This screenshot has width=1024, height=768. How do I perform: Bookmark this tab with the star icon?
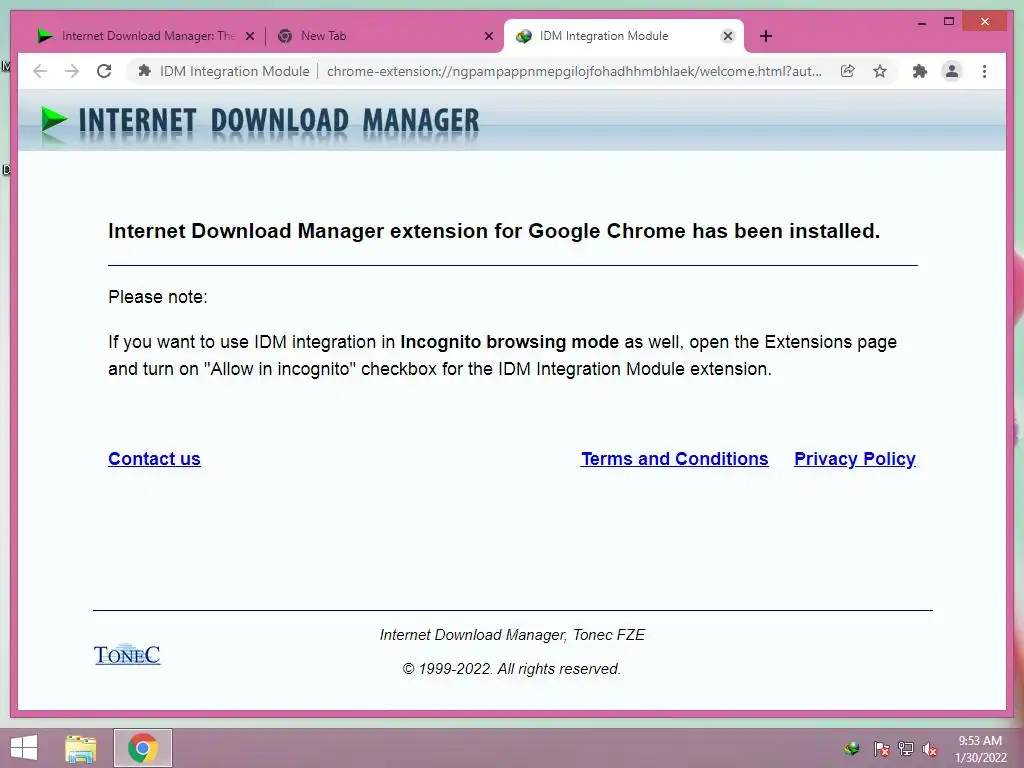point(880,71)
